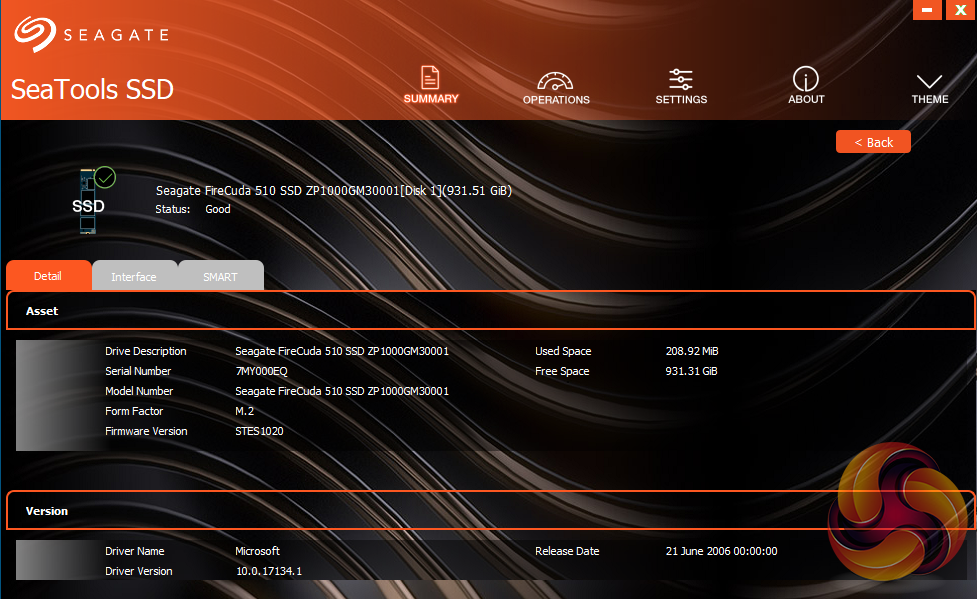The height and width of the screenshot is (601, 977).
Task: Click the Firmware Version label
Action: pyautogui.click(x=146, y=431)
